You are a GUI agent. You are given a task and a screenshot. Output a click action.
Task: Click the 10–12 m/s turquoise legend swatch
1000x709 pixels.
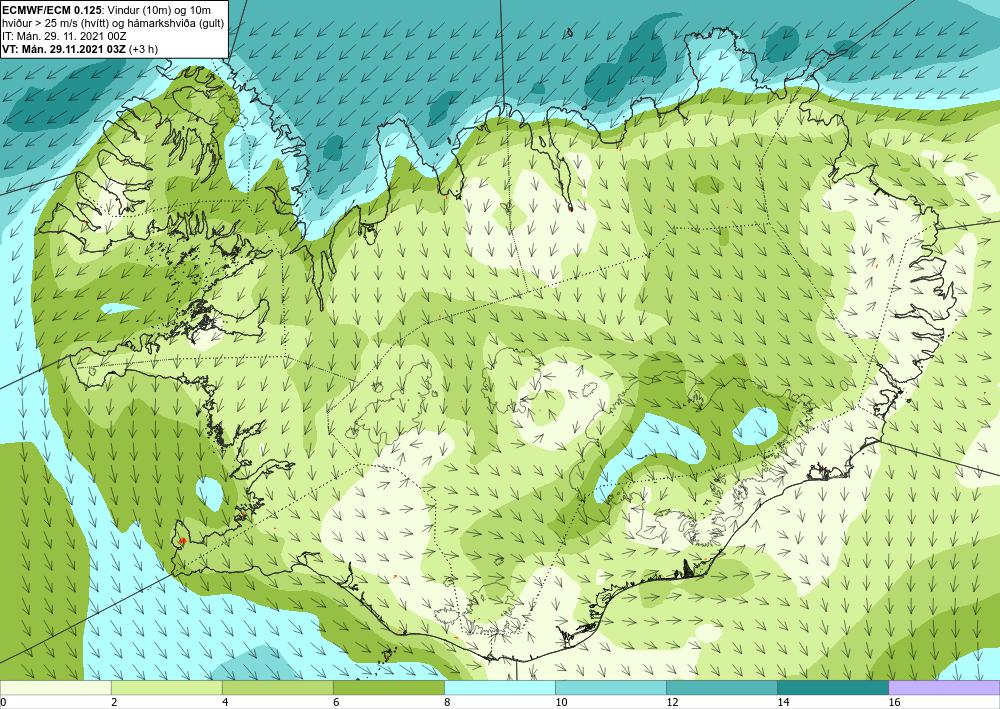(x=611, y=687)
